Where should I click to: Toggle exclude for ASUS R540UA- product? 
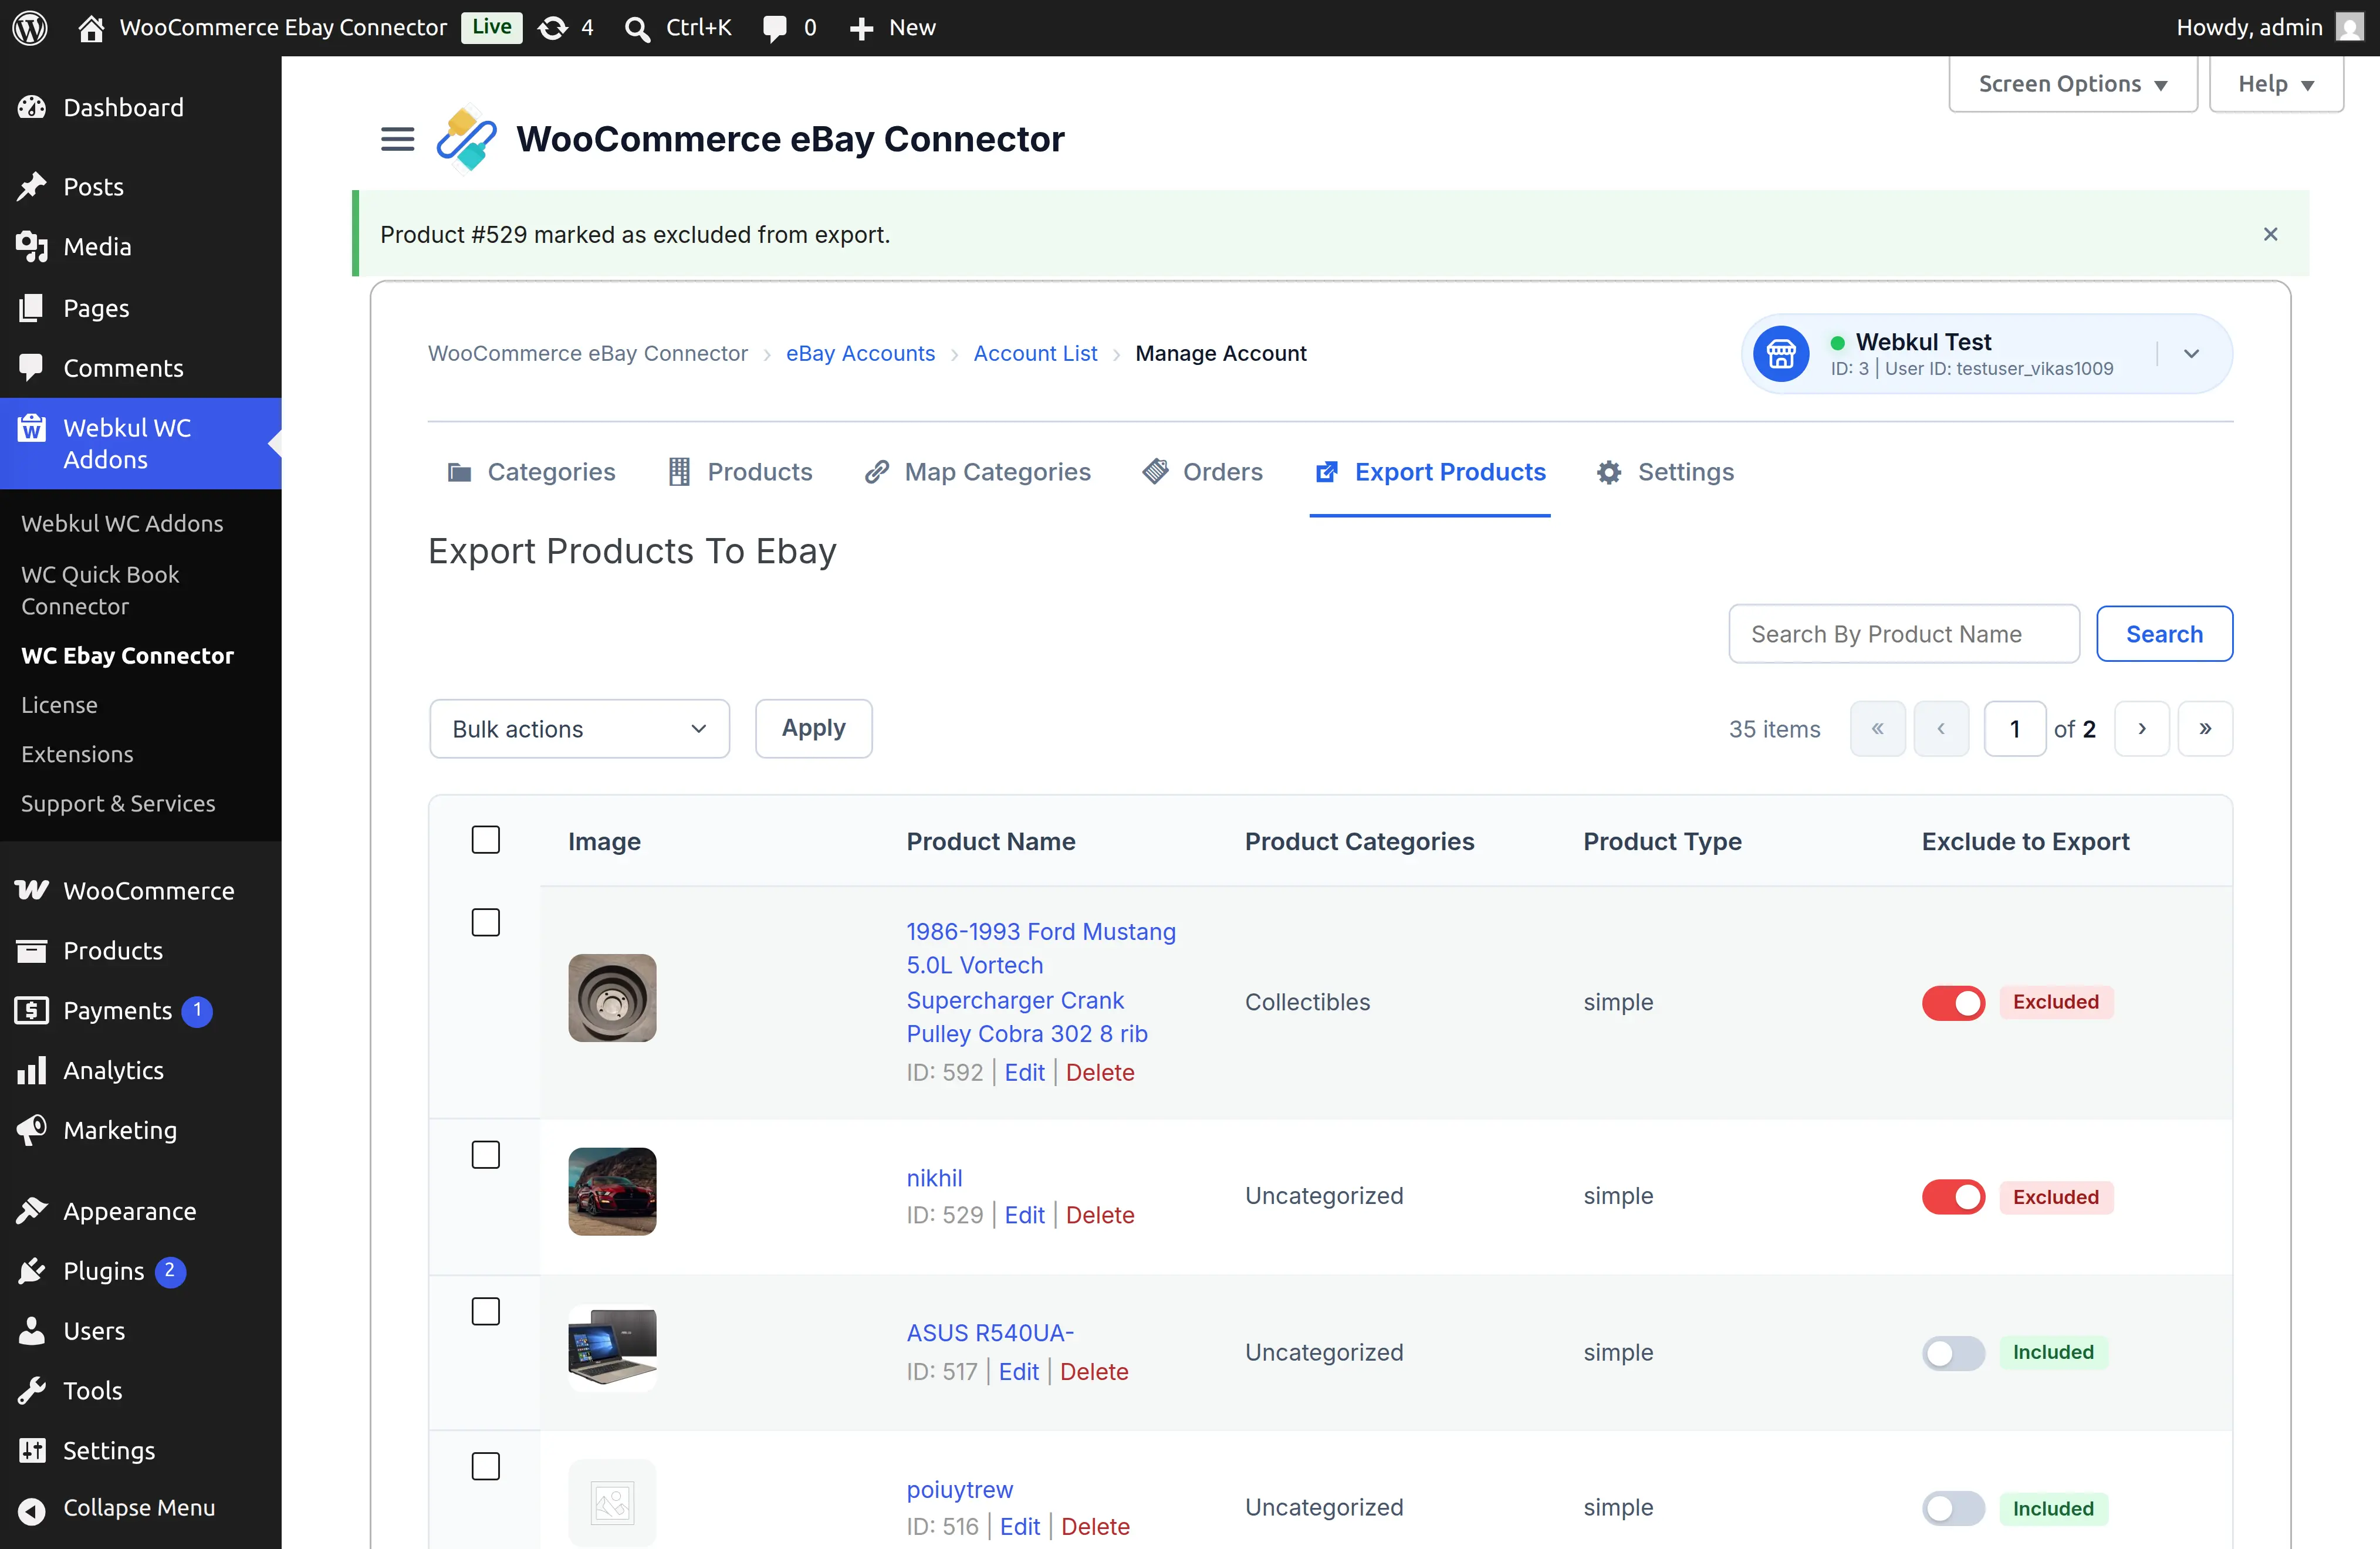coord(1953,1353)
